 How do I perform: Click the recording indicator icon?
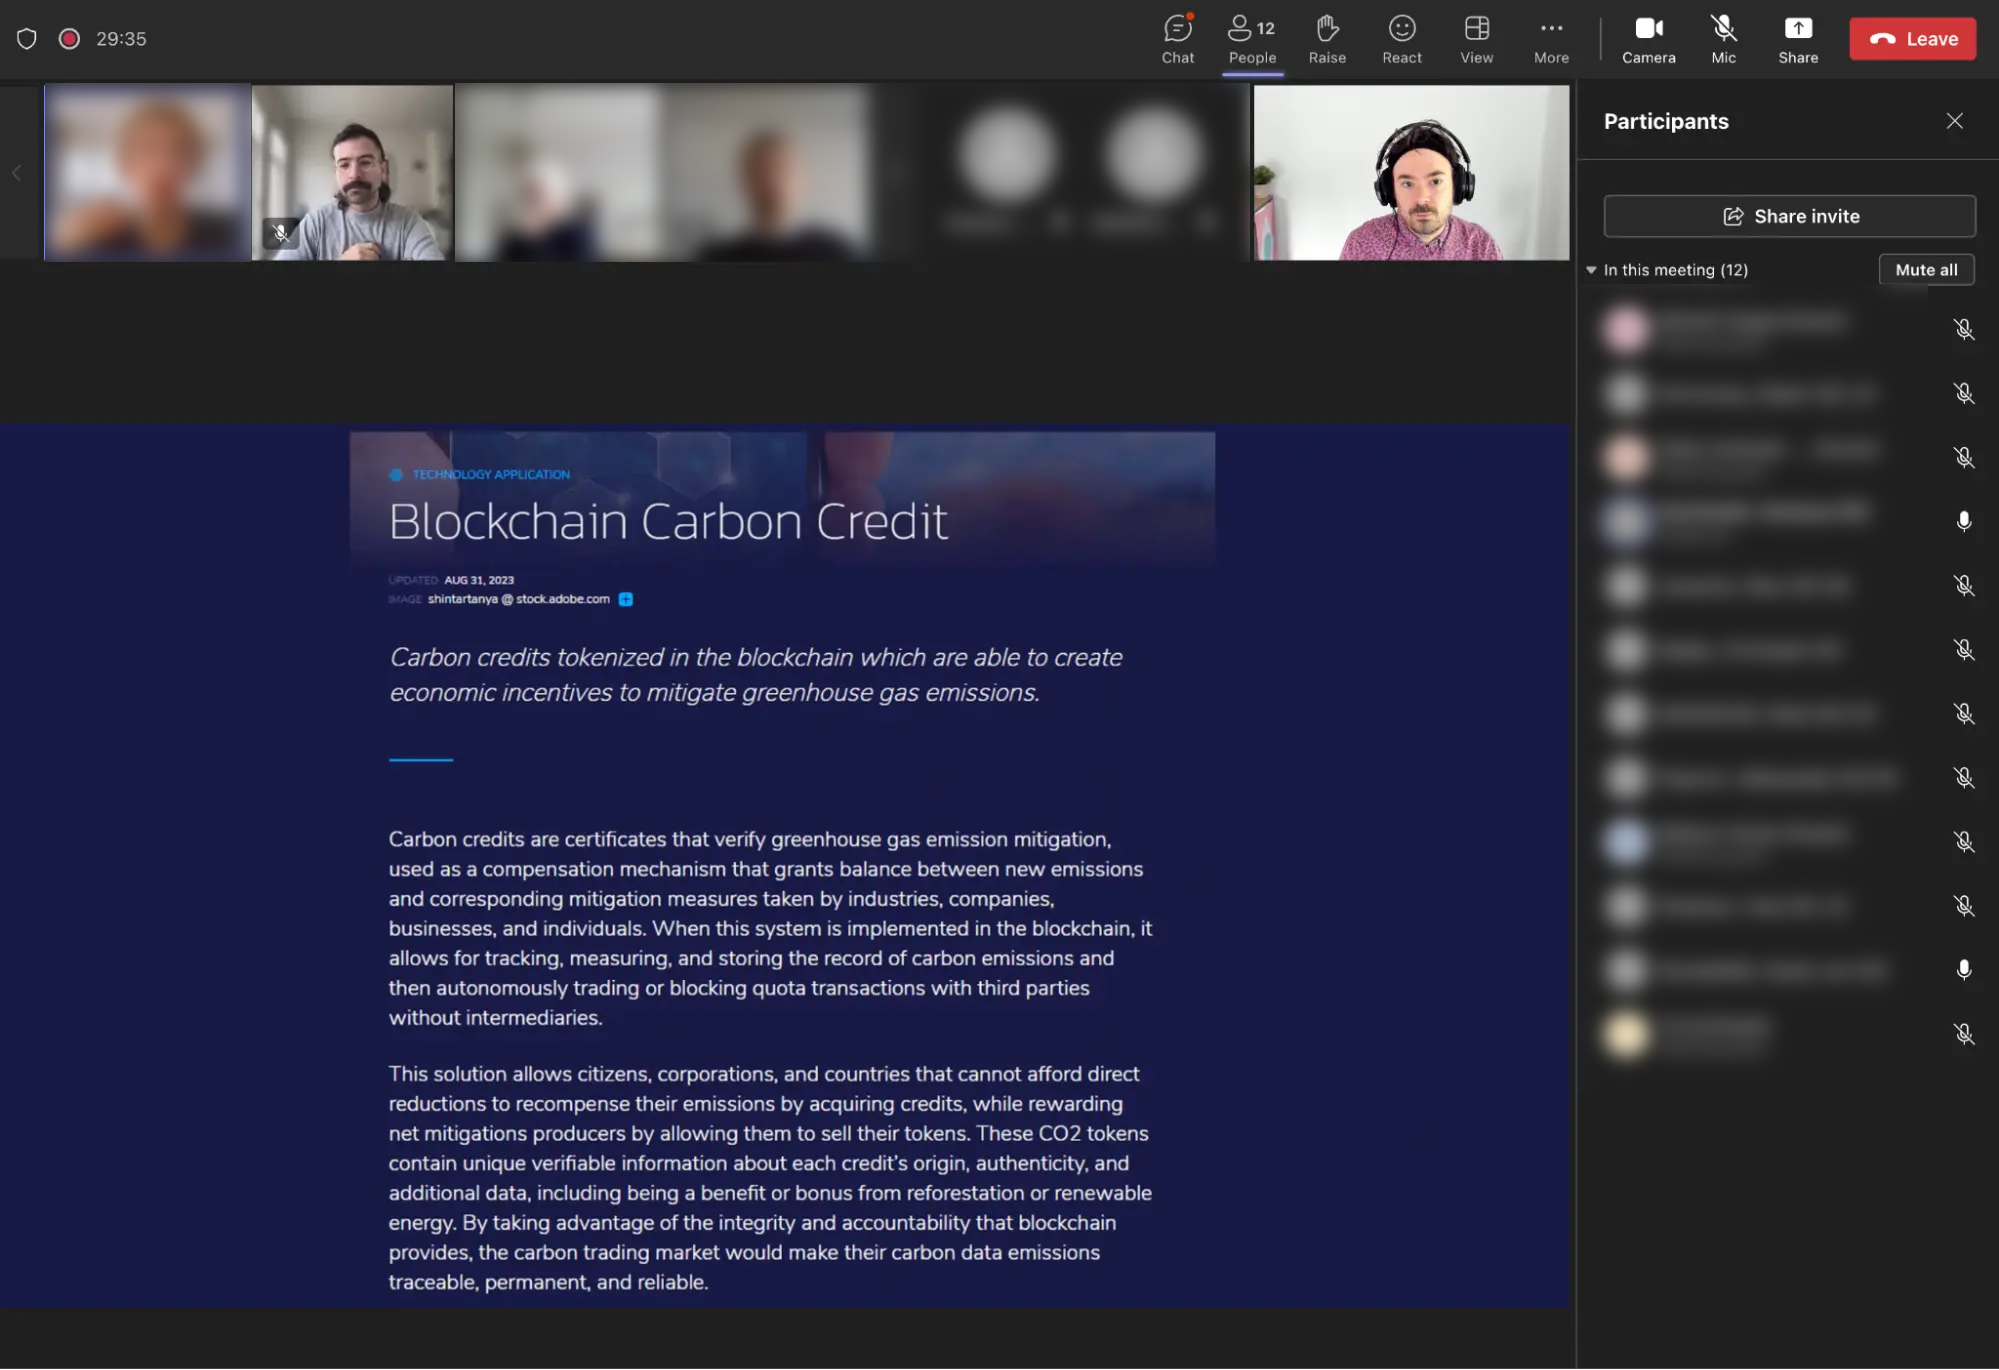click(69, 39)
